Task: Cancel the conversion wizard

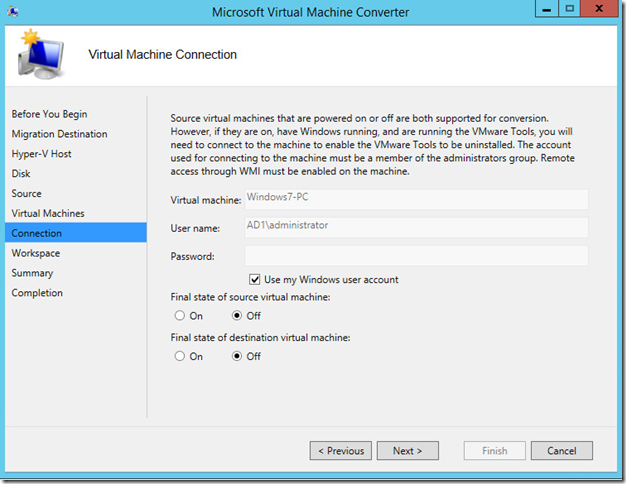Action: point(562,450)
